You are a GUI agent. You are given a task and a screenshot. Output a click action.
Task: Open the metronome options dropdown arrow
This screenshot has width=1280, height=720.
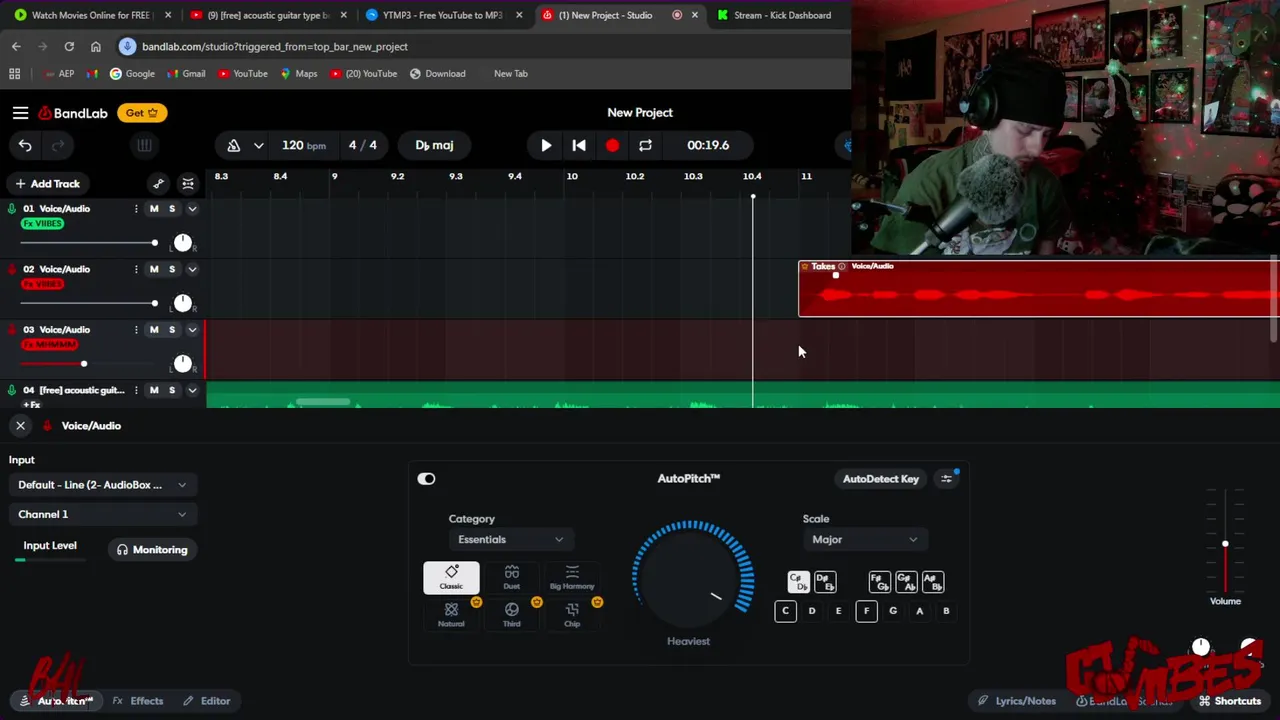[258, 145]
